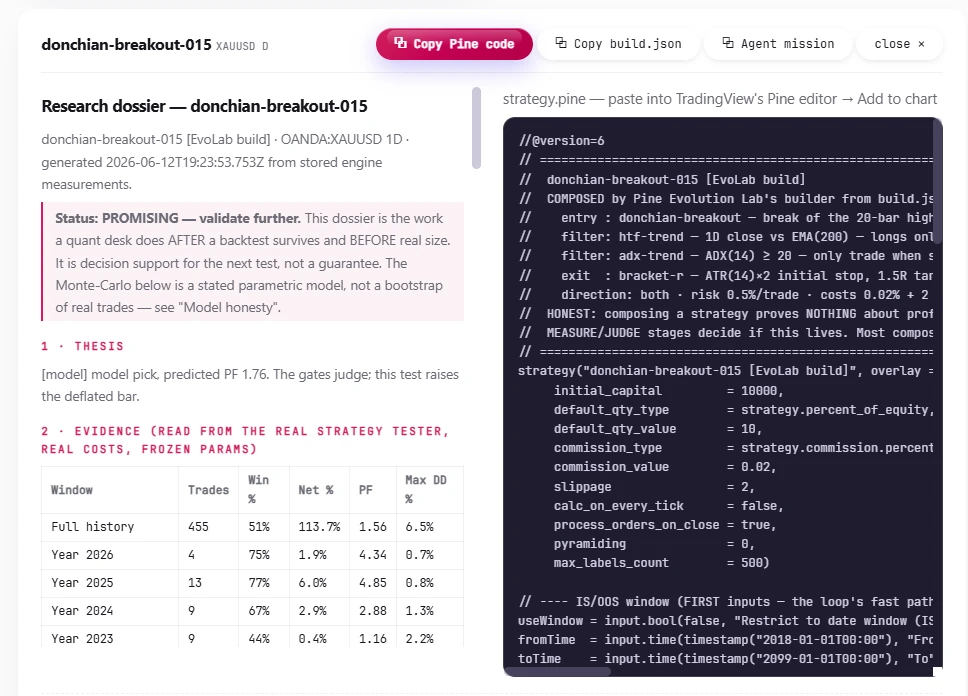Click the Trades column header
Image resolution: width=968 pixels, height=696 pixels.
point(208,490)
